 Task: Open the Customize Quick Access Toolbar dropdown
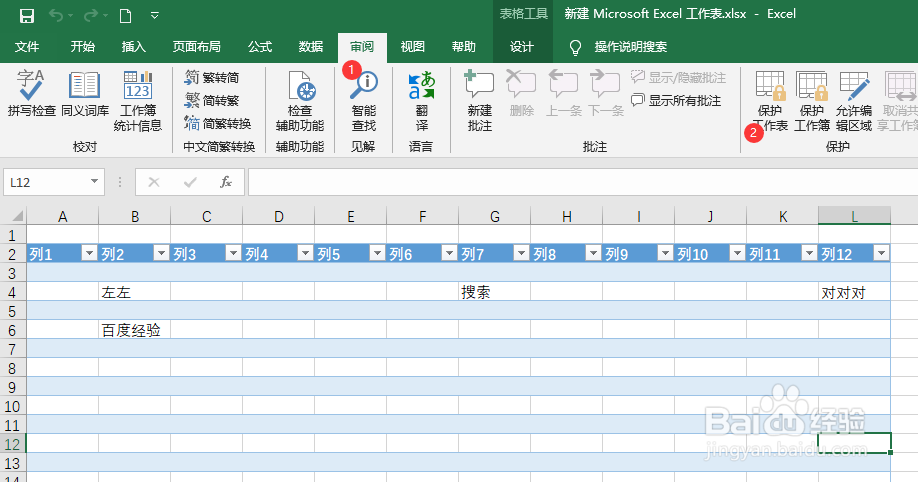pyautogui.click(x=155, y=16)
